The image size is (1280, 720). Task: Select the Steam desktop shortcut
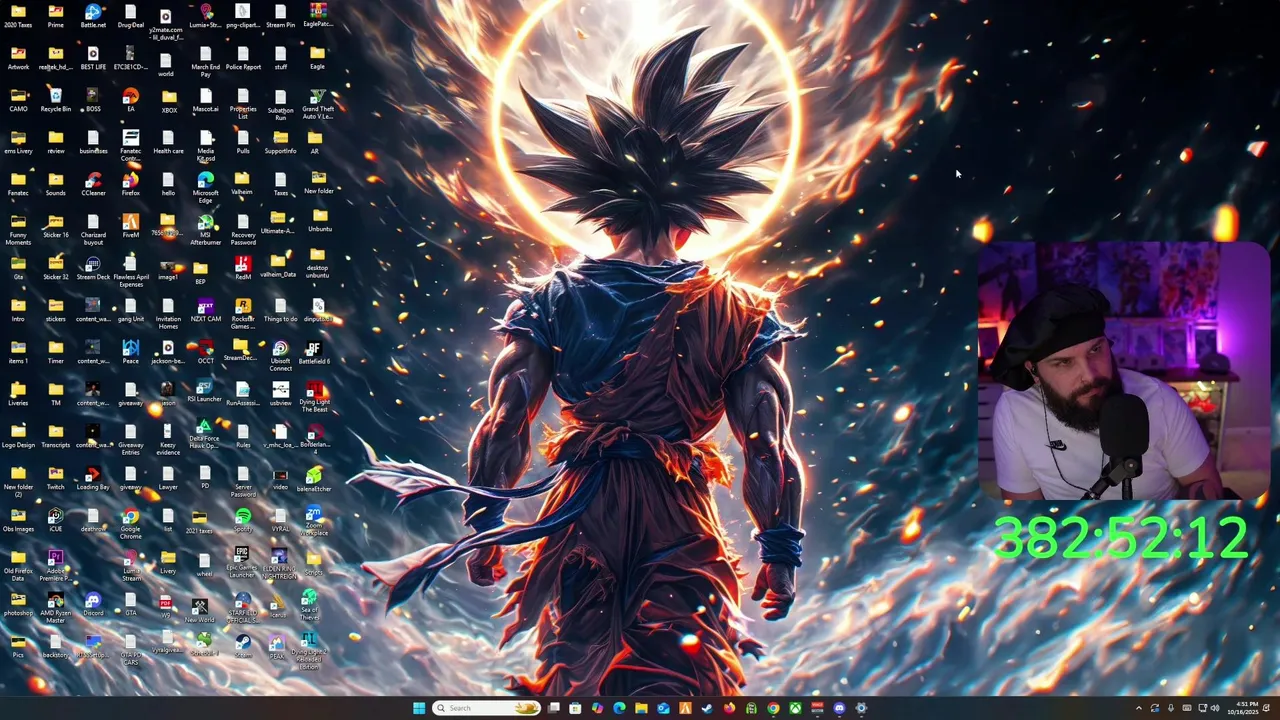[243, 645]
